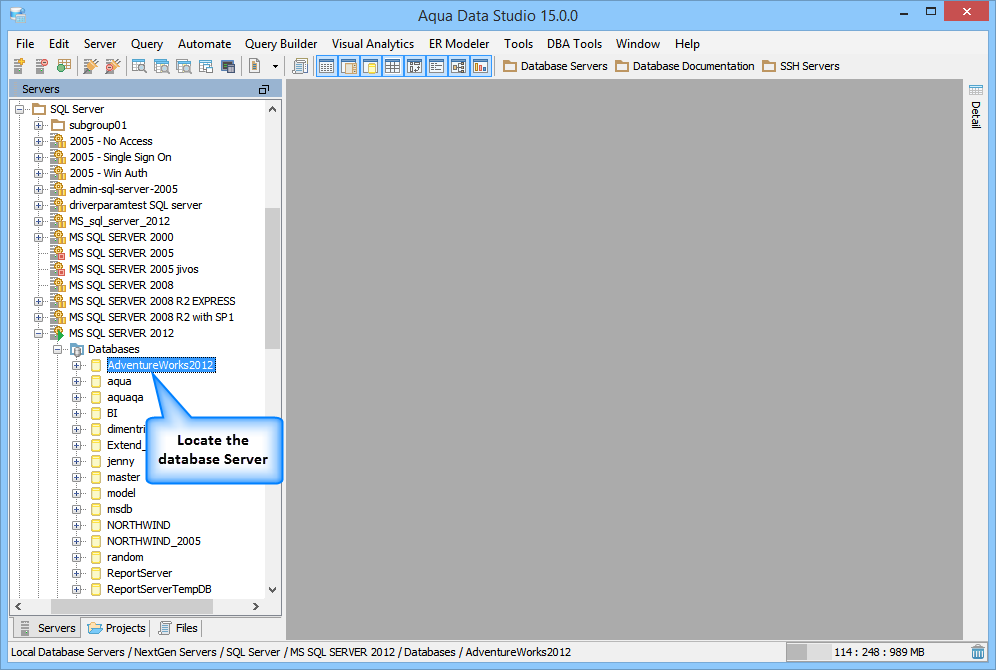Collapse the Databases node
Viewport: 996px width, 670px height.
point(58,349)
